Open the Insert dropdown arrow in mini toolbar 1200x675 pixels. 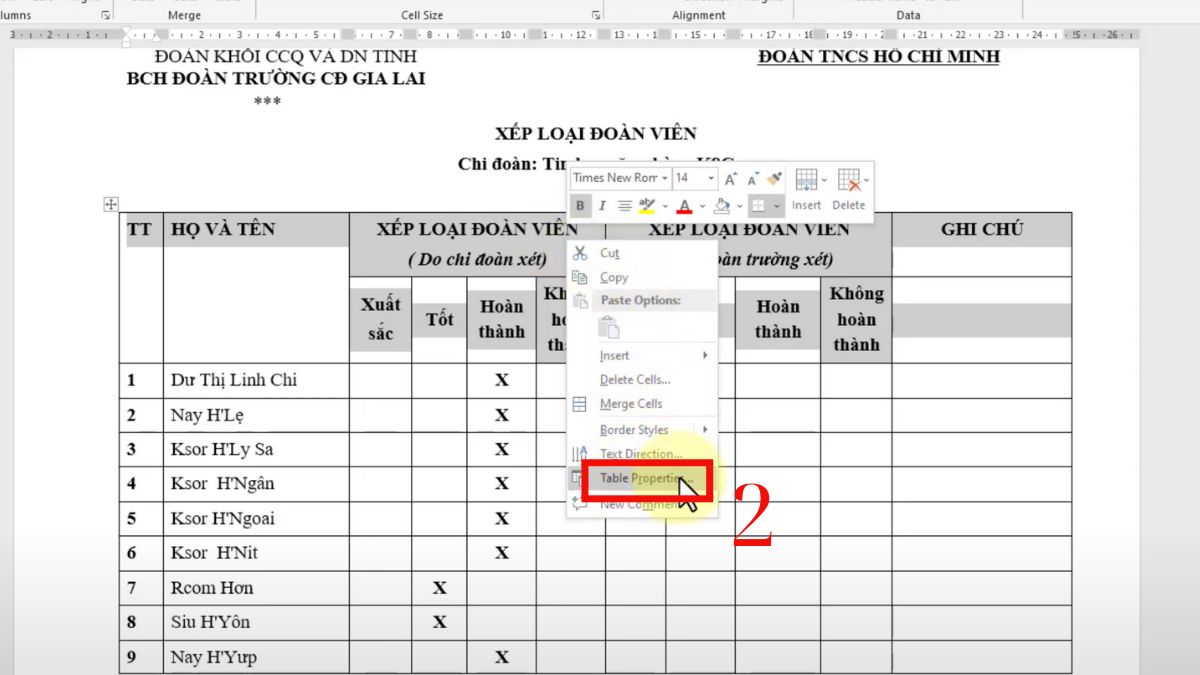(823, 181)
